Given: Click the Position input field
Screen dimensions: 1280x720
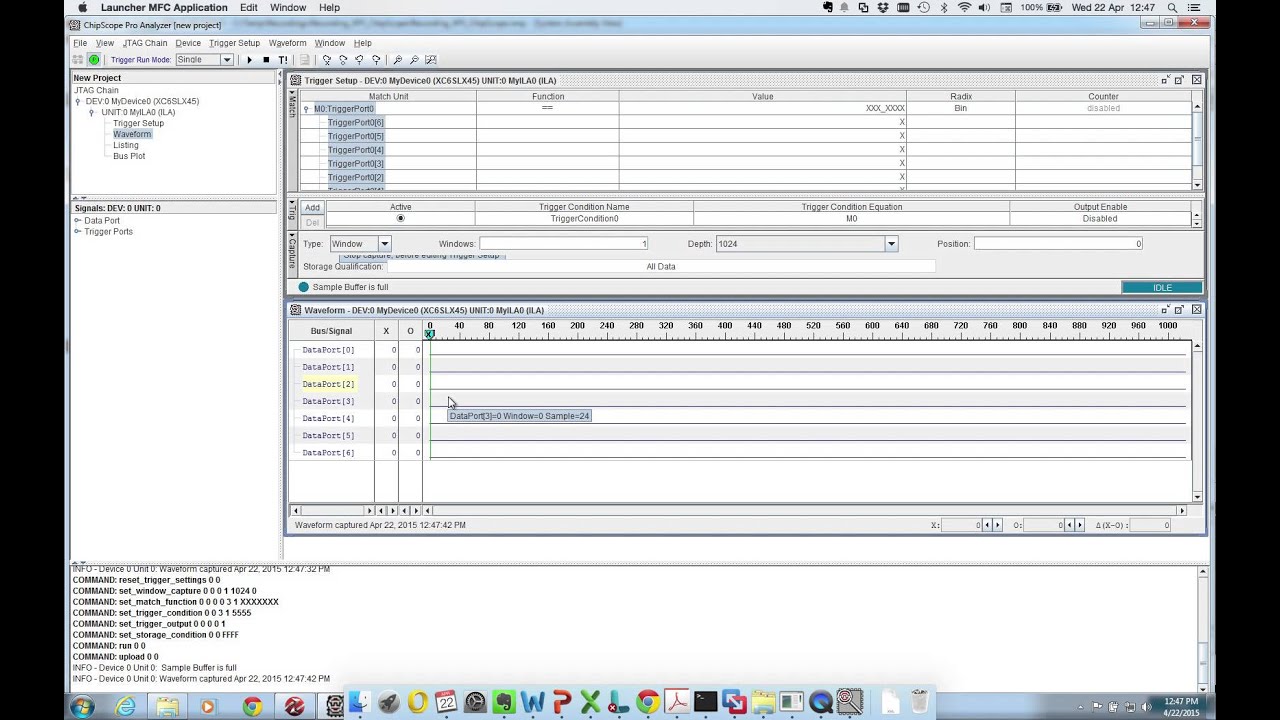Looking at the screenshot, I should 1058,244.
